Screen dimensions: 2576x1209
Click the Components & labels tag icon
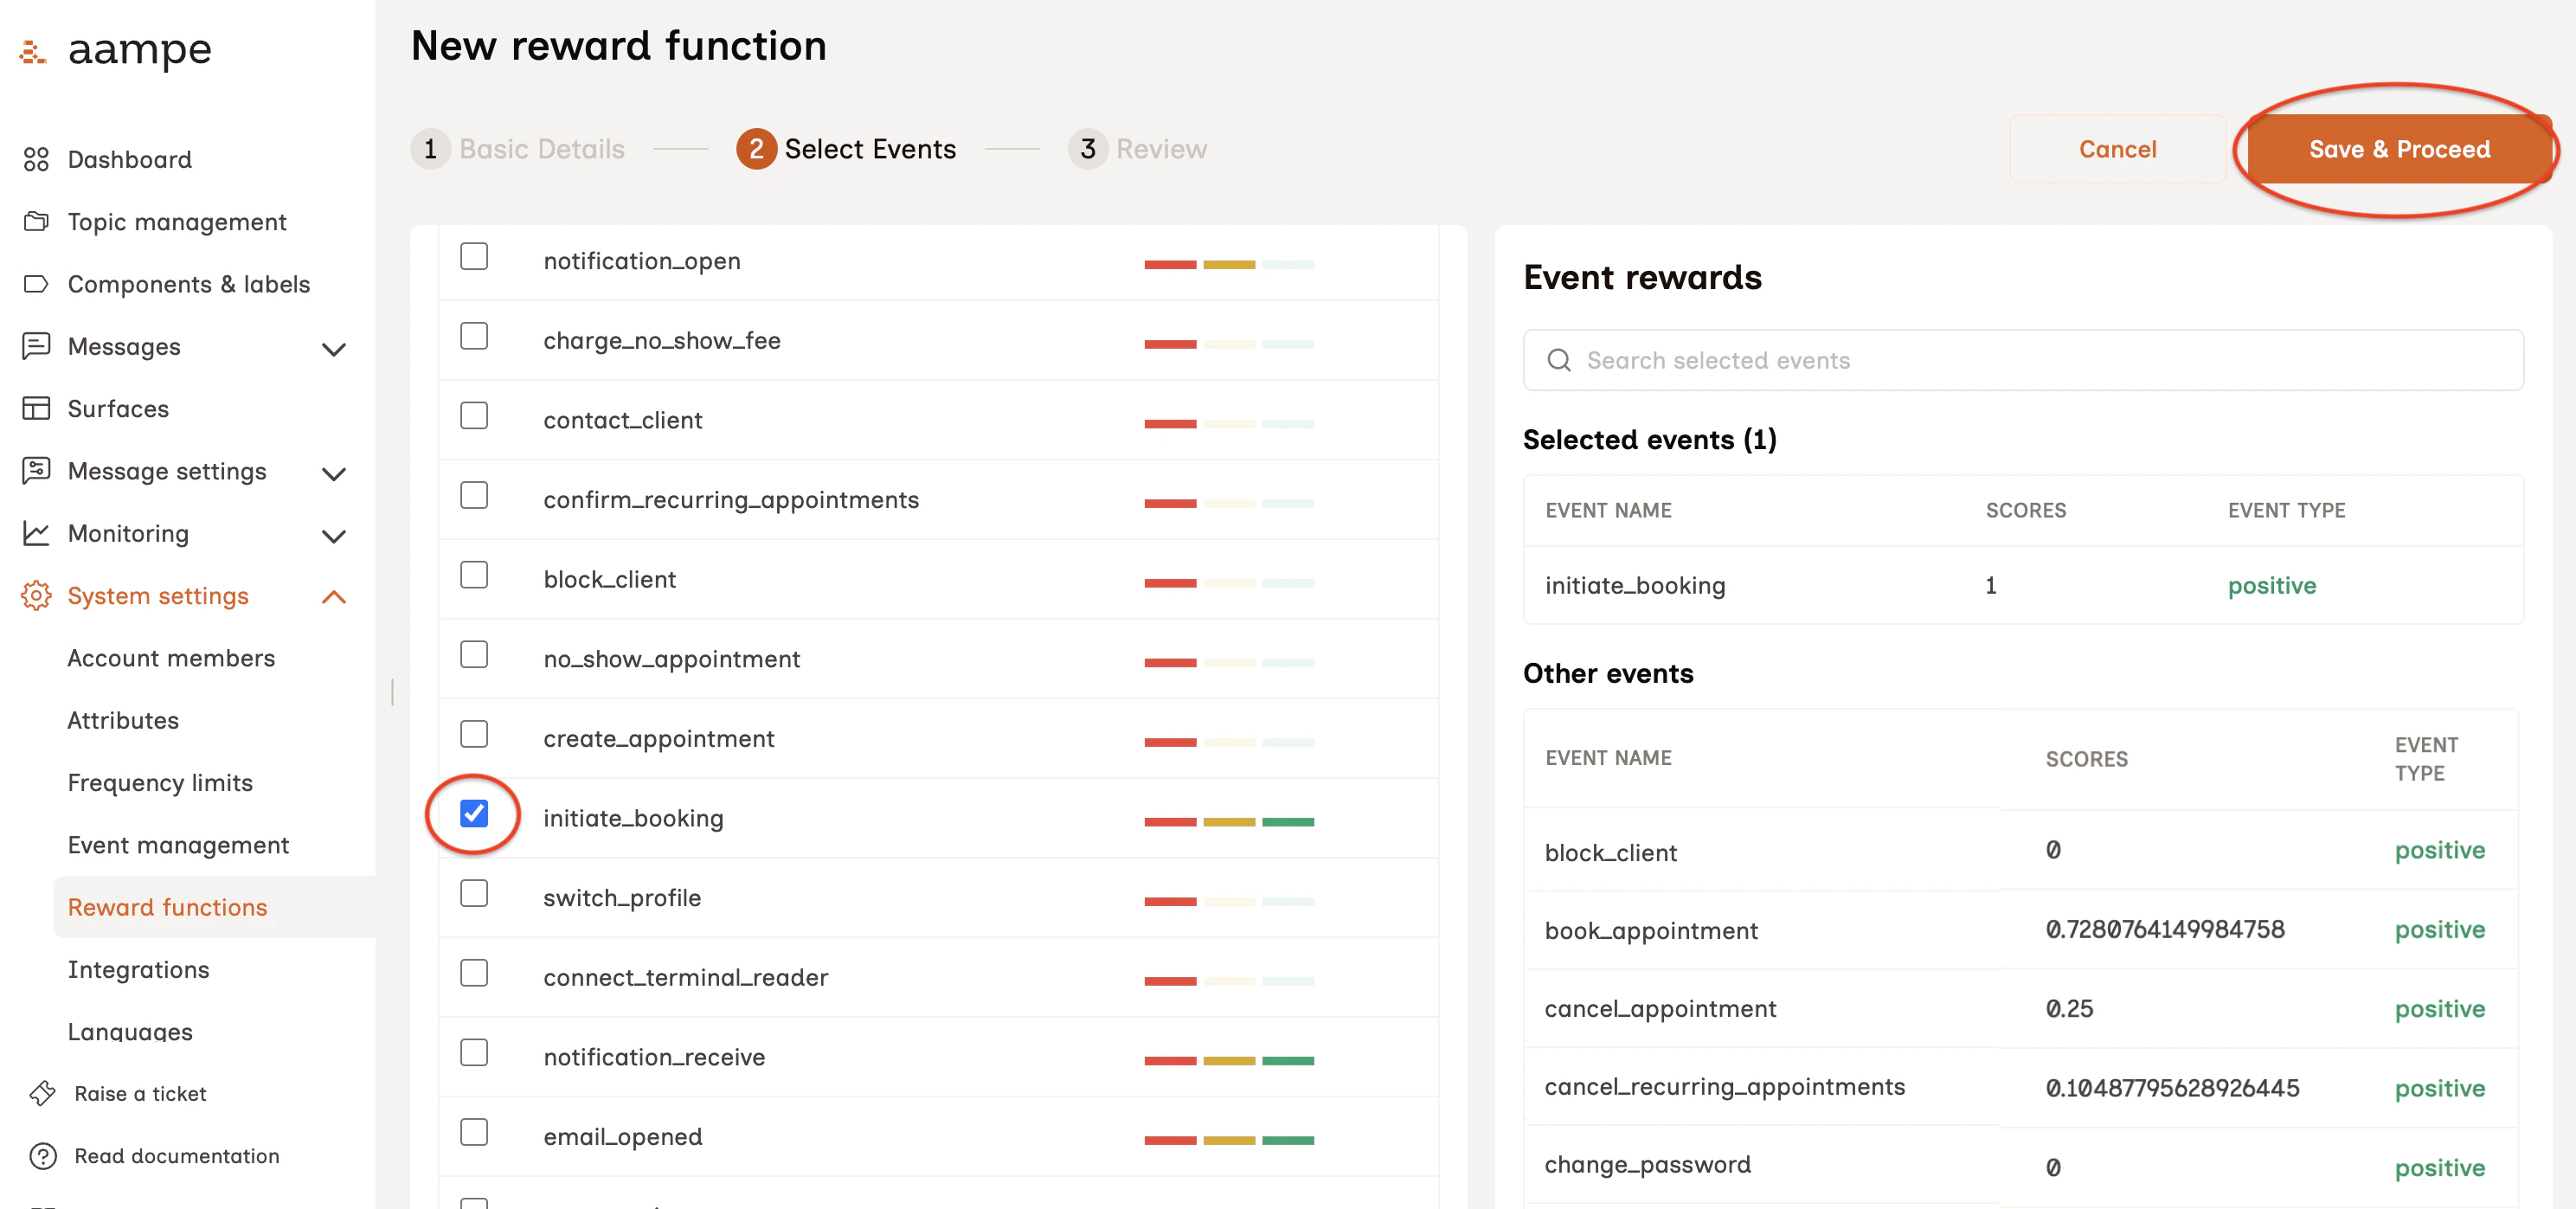point(36,284)
